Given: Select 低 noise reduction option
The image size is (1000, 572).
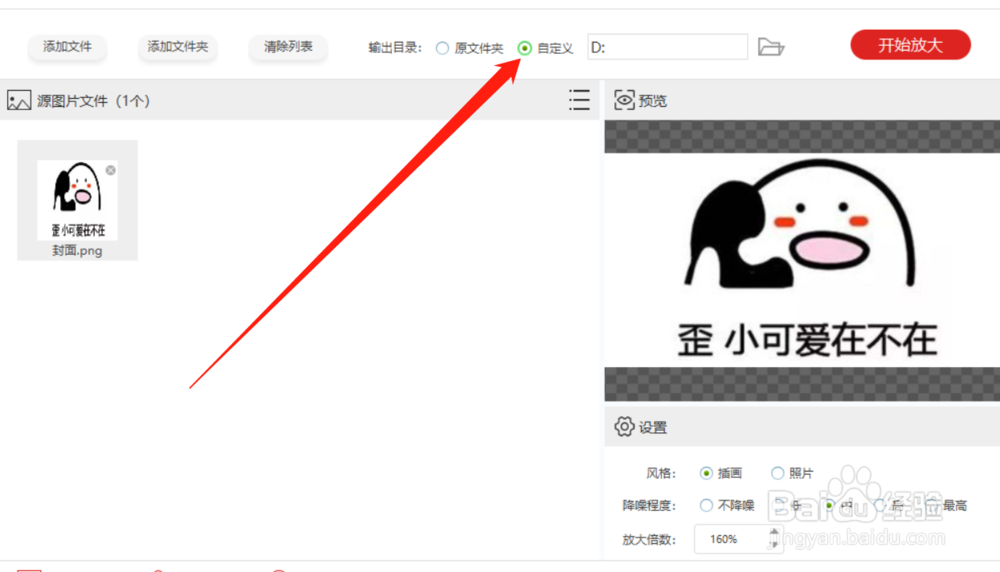Looking at the screenshot, I should tap(781, 506).
